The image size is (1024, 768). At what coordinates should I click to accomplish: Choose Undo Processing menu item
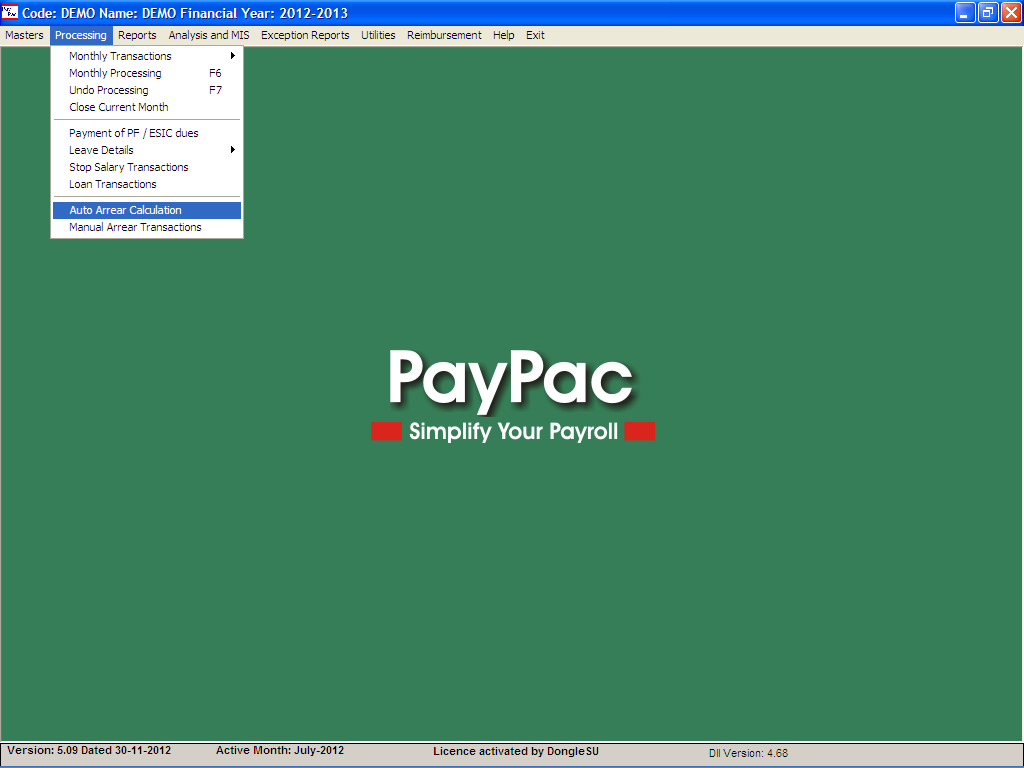[147, 90]
